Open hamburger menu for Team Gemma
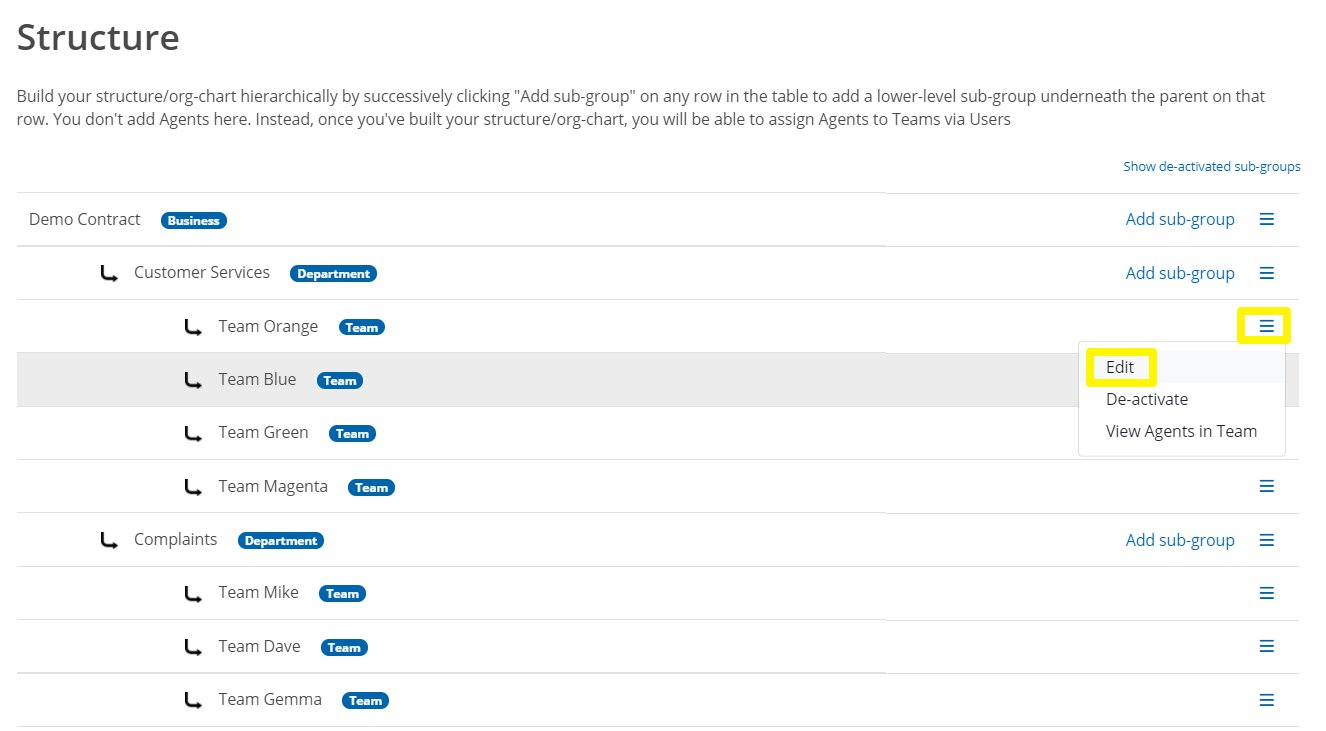 [1266, 700]
